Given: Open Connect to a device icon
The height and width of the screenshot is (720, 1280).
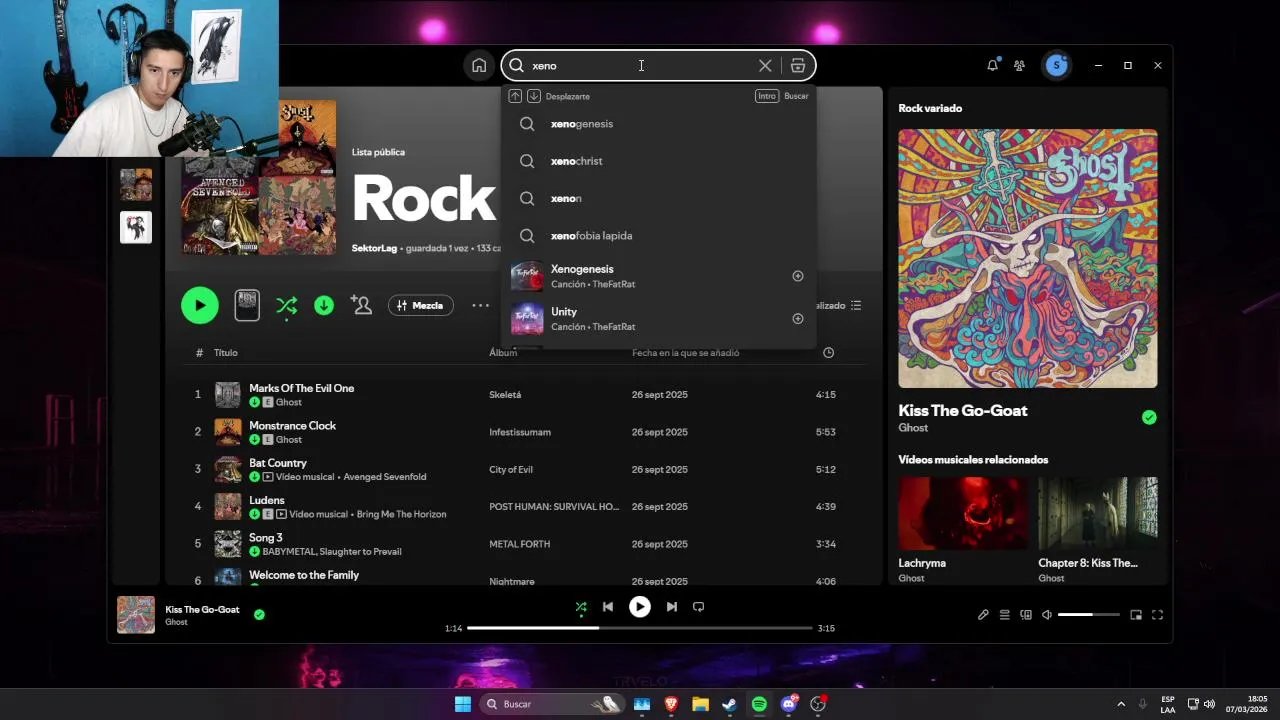Looking at the screenshot, I should [1026, 615].
